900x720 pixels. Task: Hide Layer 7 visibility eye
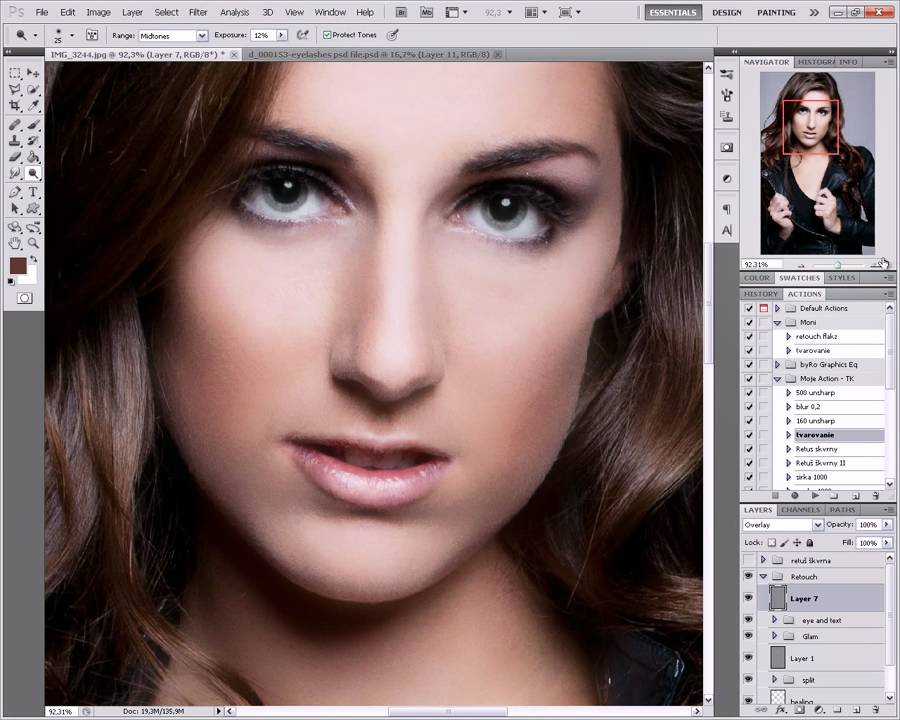tap(748, 598)
